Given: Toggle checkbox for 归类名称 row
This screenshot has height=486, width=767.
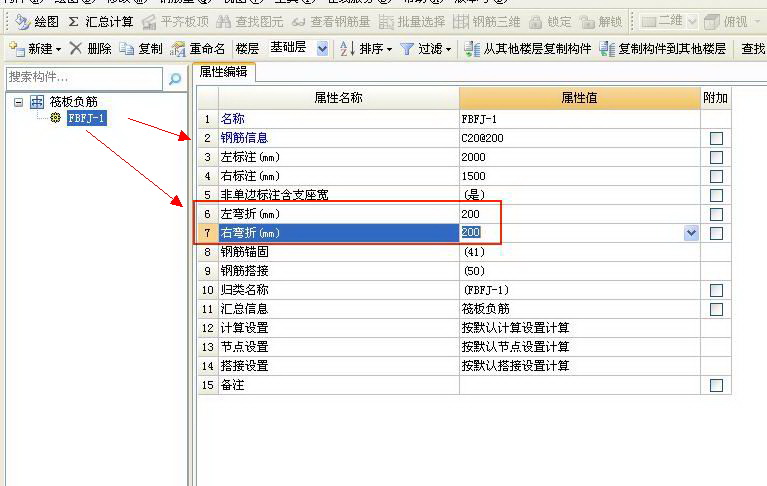Looking at the screenshot, I should tap(716, 290).
